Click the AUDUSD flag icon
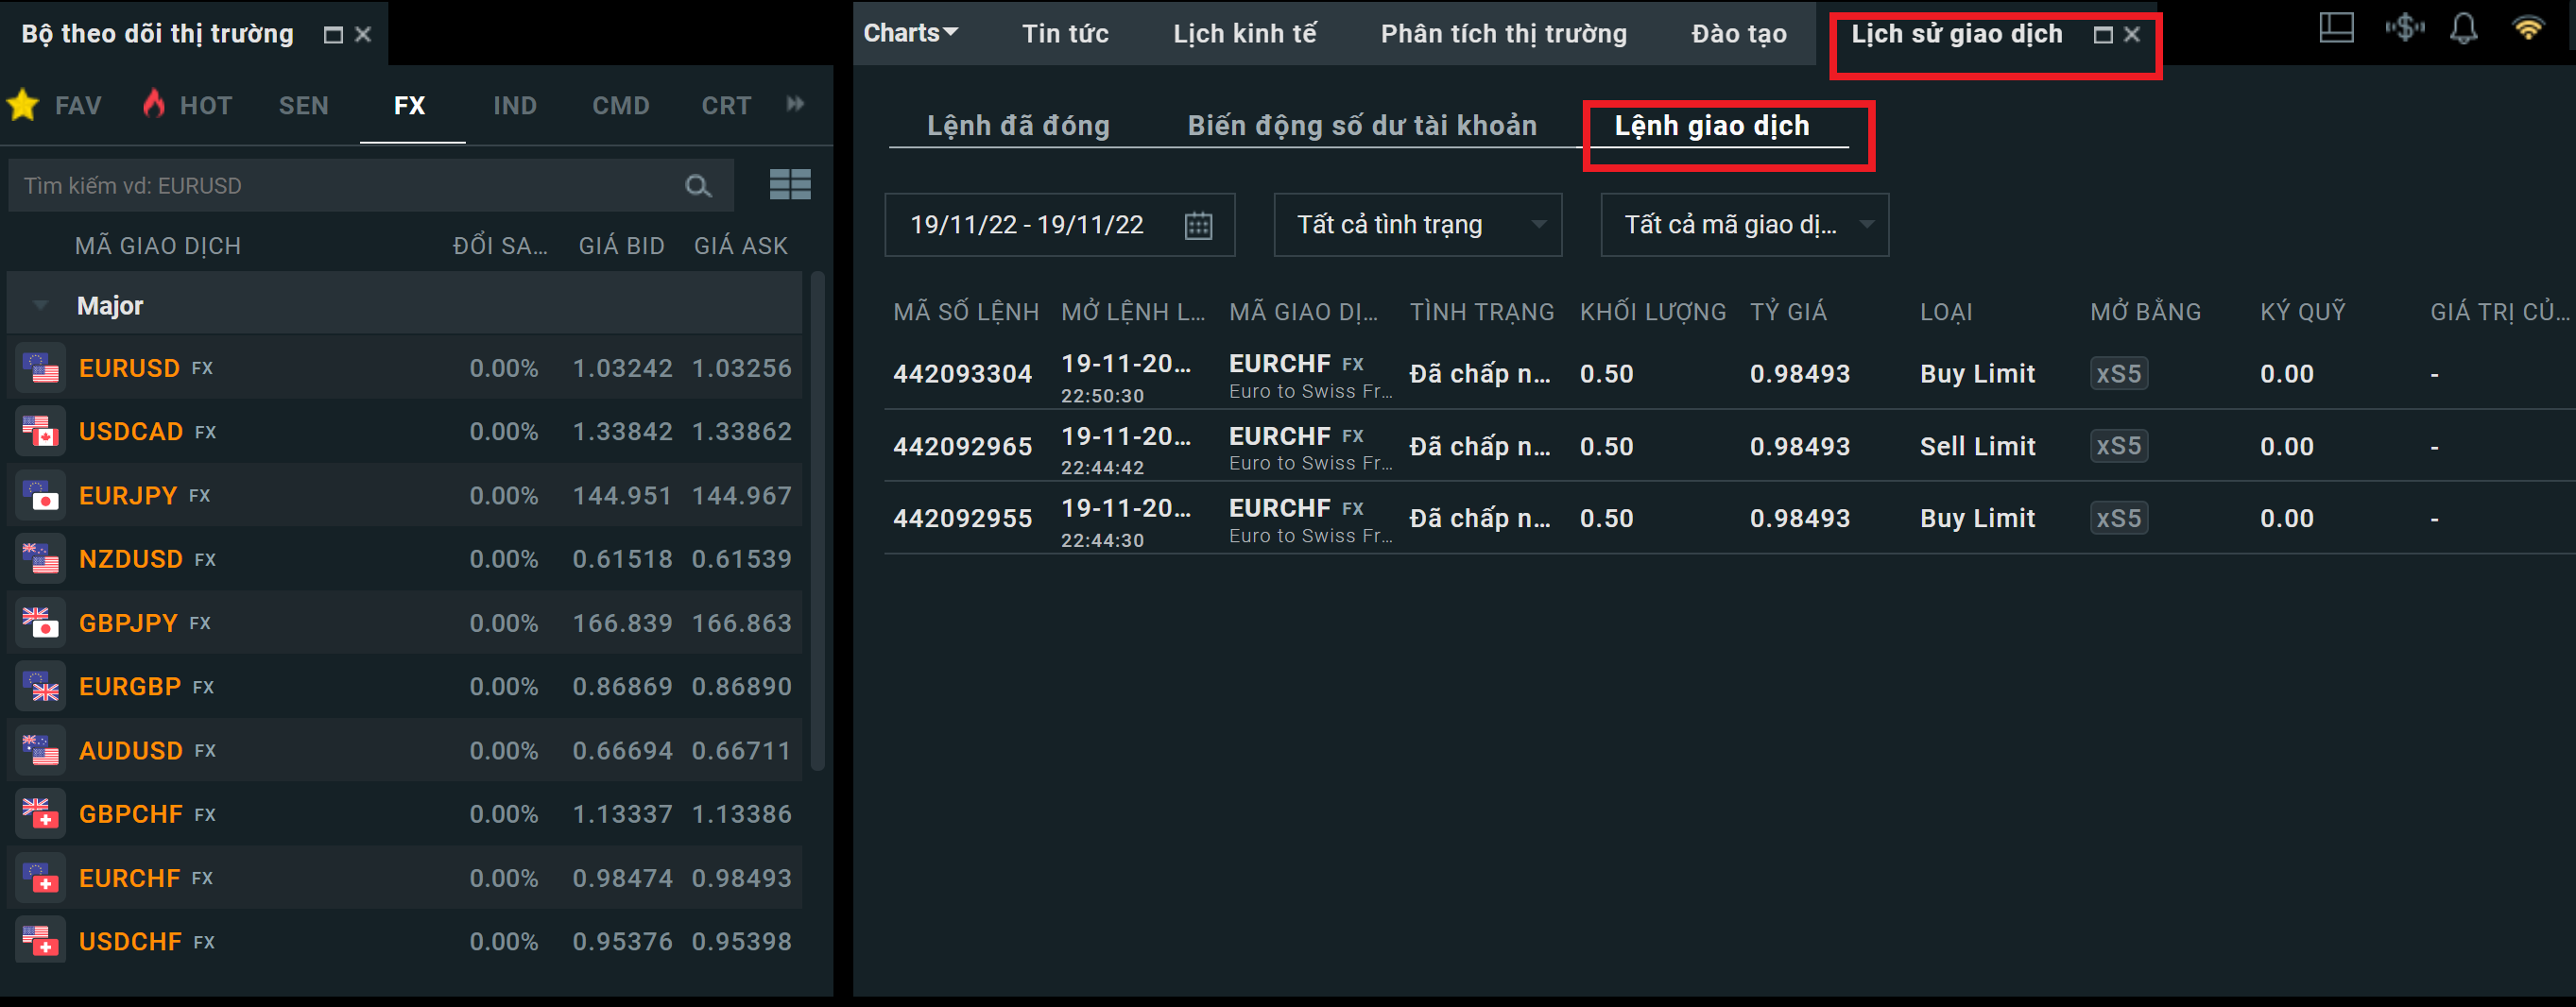 pos(41,751)
